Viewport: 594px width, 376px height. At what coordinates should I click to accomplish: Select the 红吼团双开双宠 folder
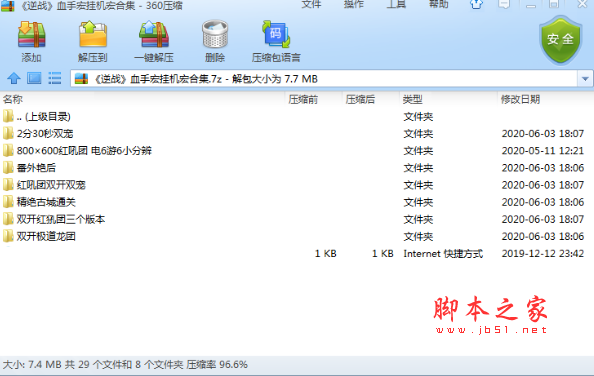tap(297, 185)
